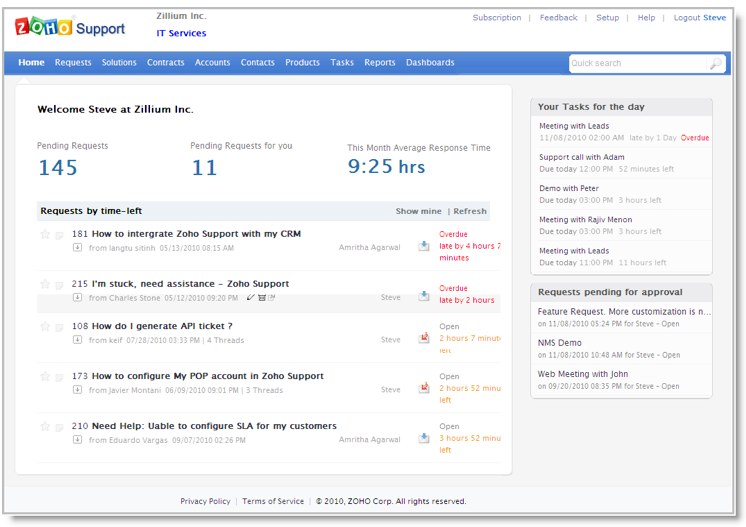
Task: Open the Requests tab
Action: point(73,62)
